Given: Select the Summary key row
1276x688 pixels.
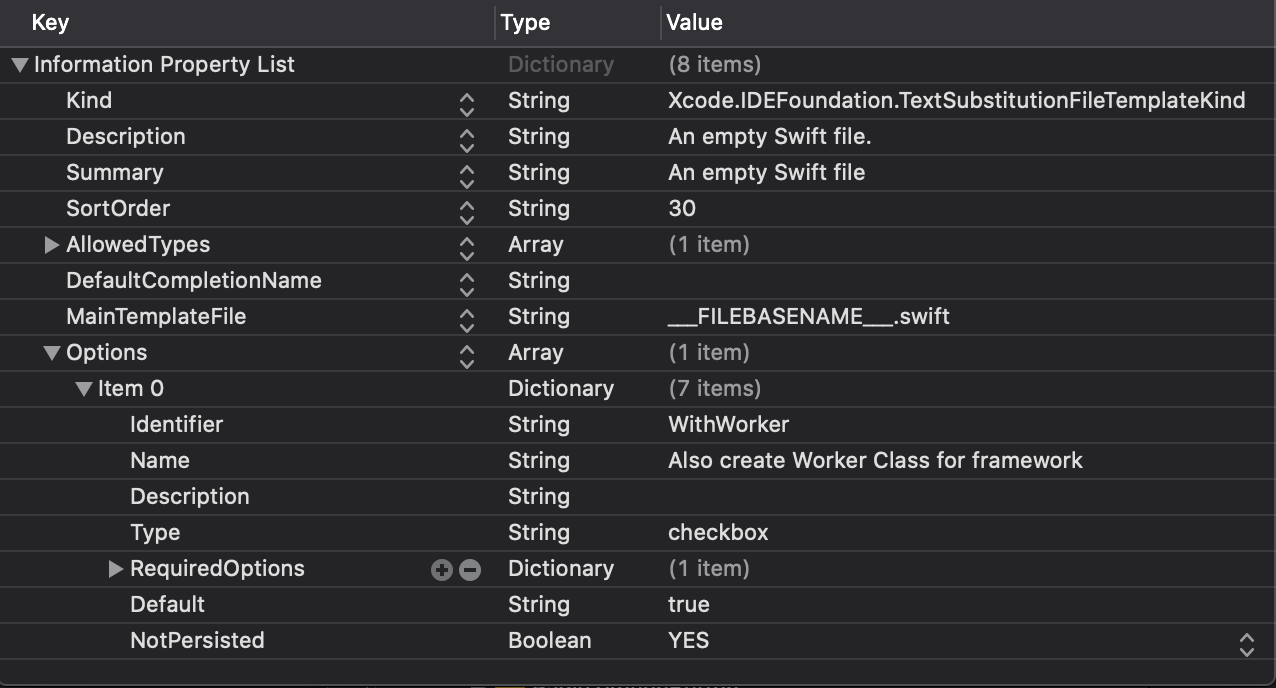Looking at the screenshot, I should [x=114, y=173].
